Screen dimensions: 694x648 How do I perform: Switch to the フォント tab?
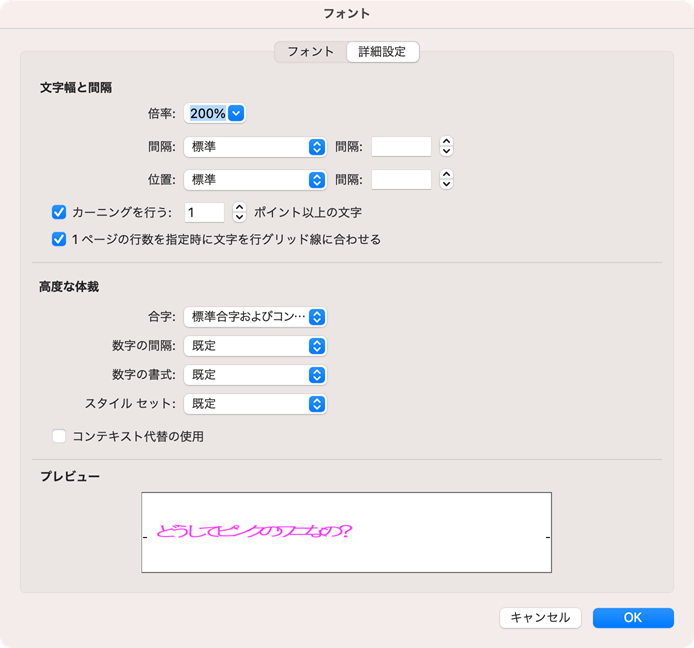[310, 51]
